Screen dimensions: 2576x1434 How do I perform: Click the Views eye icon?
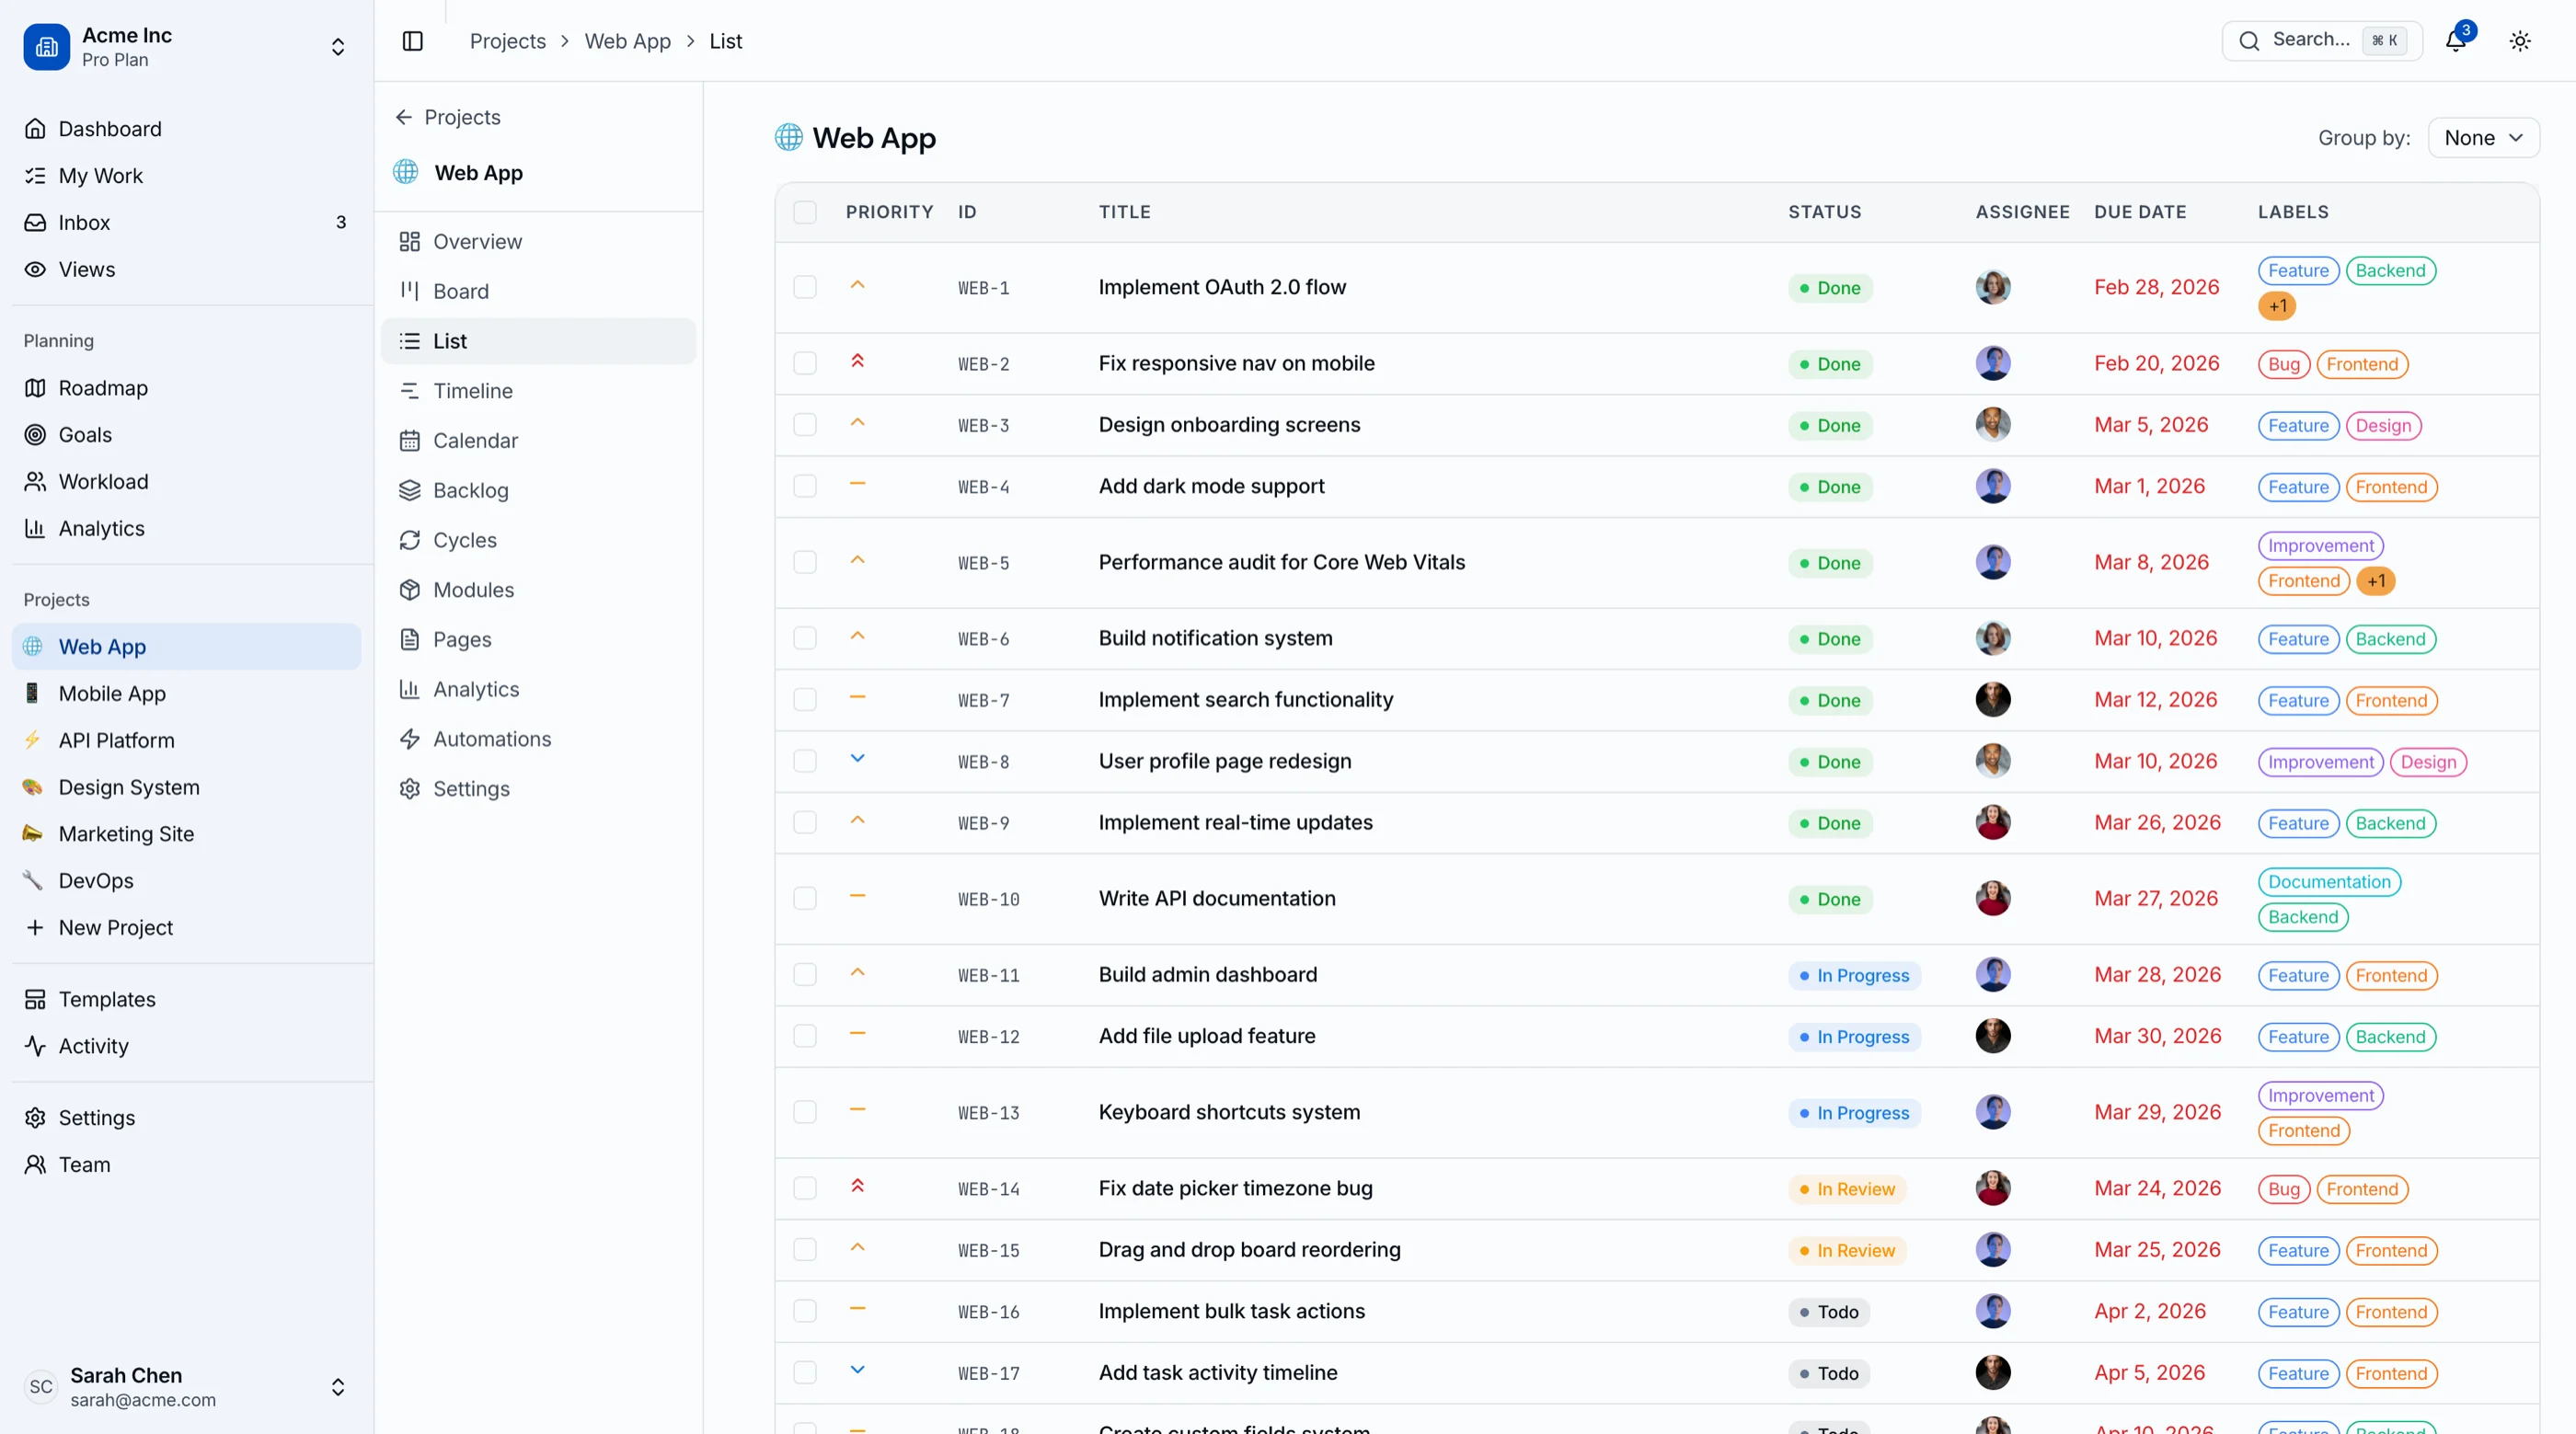tap(35, 269)
